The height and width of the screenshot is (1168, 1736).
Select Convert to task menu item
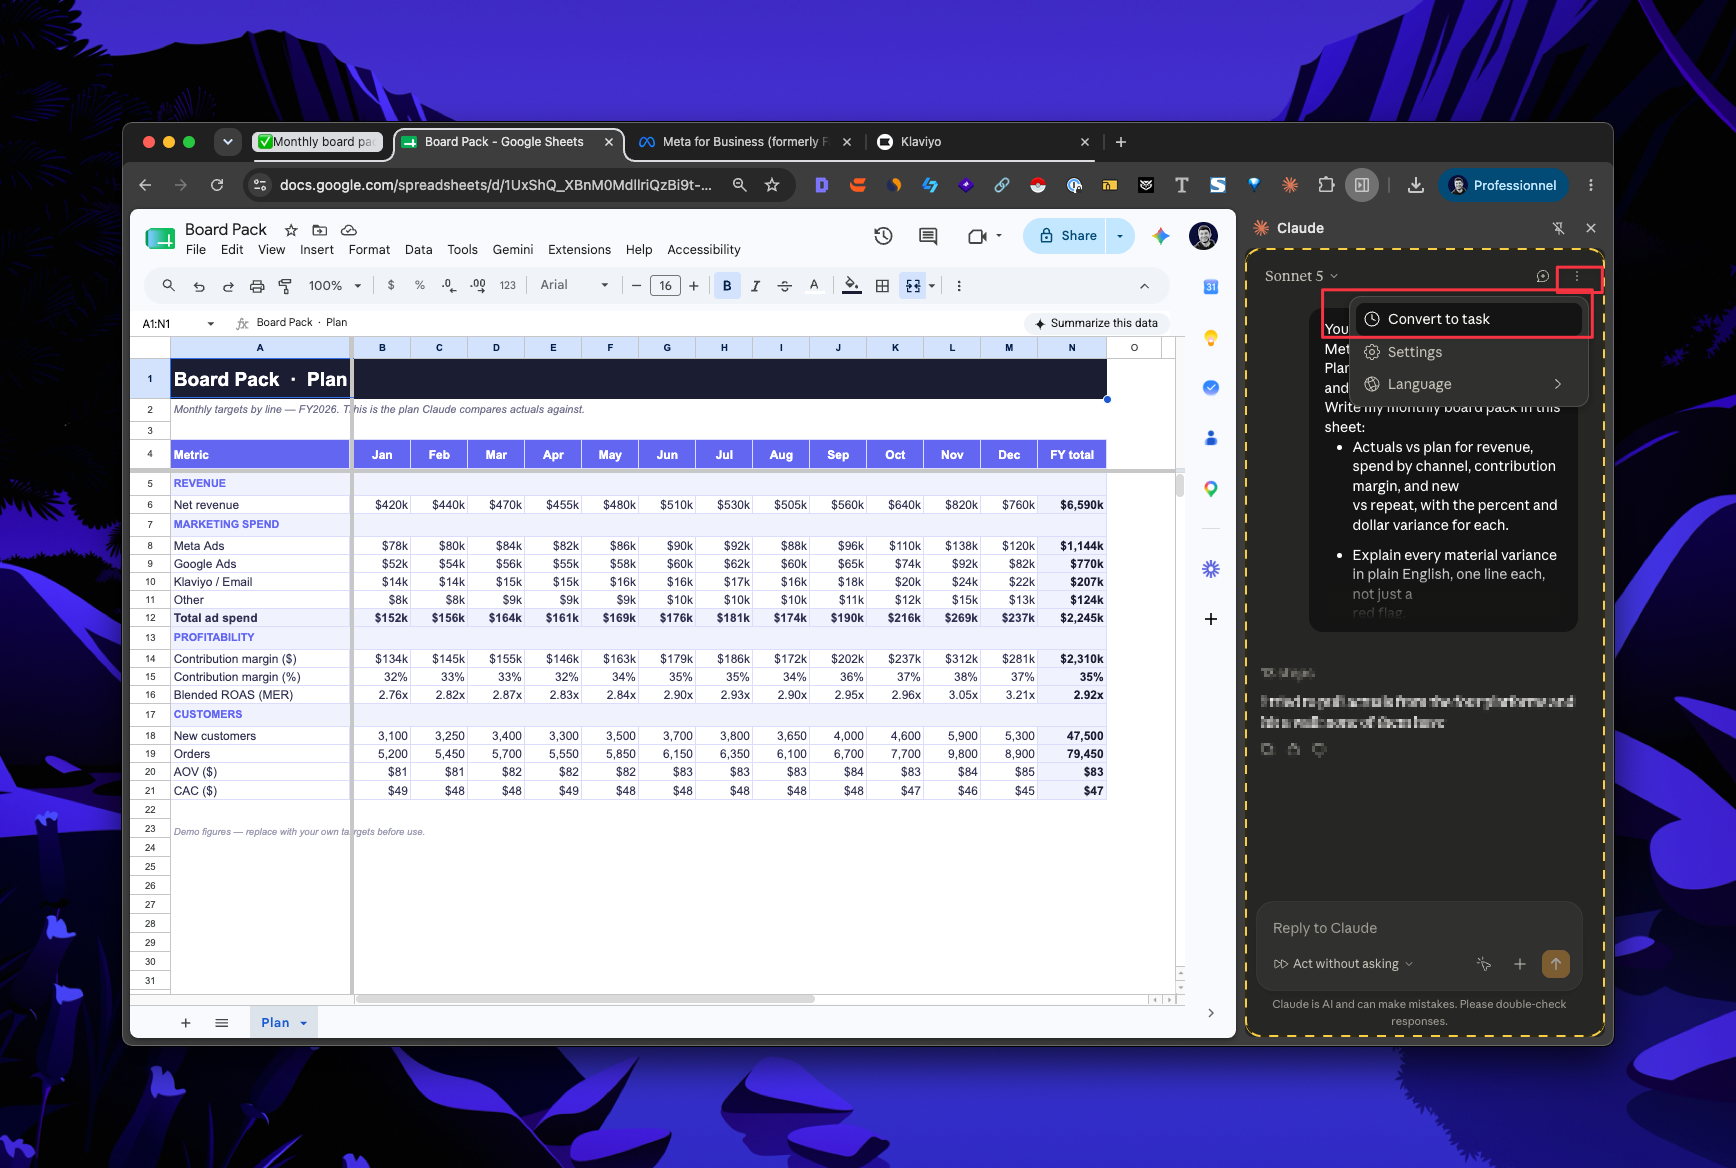(1469, 319)
